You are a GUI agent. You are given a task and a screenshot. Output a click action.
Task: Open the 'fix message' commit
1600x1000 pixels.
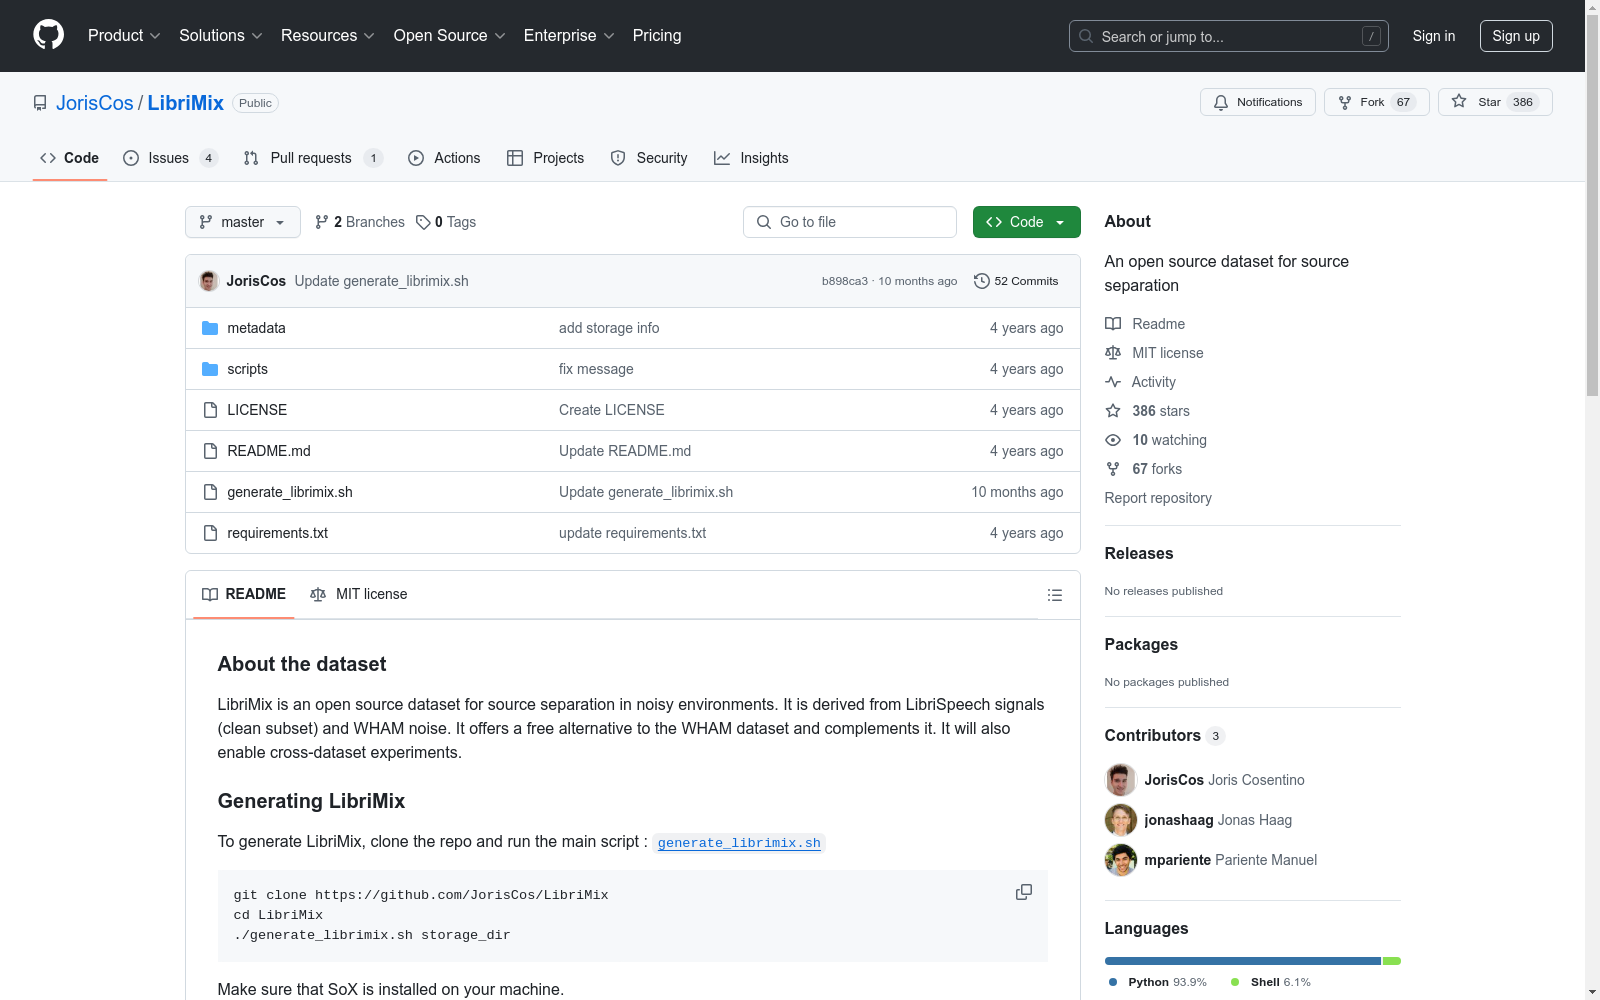coord(596,369)
